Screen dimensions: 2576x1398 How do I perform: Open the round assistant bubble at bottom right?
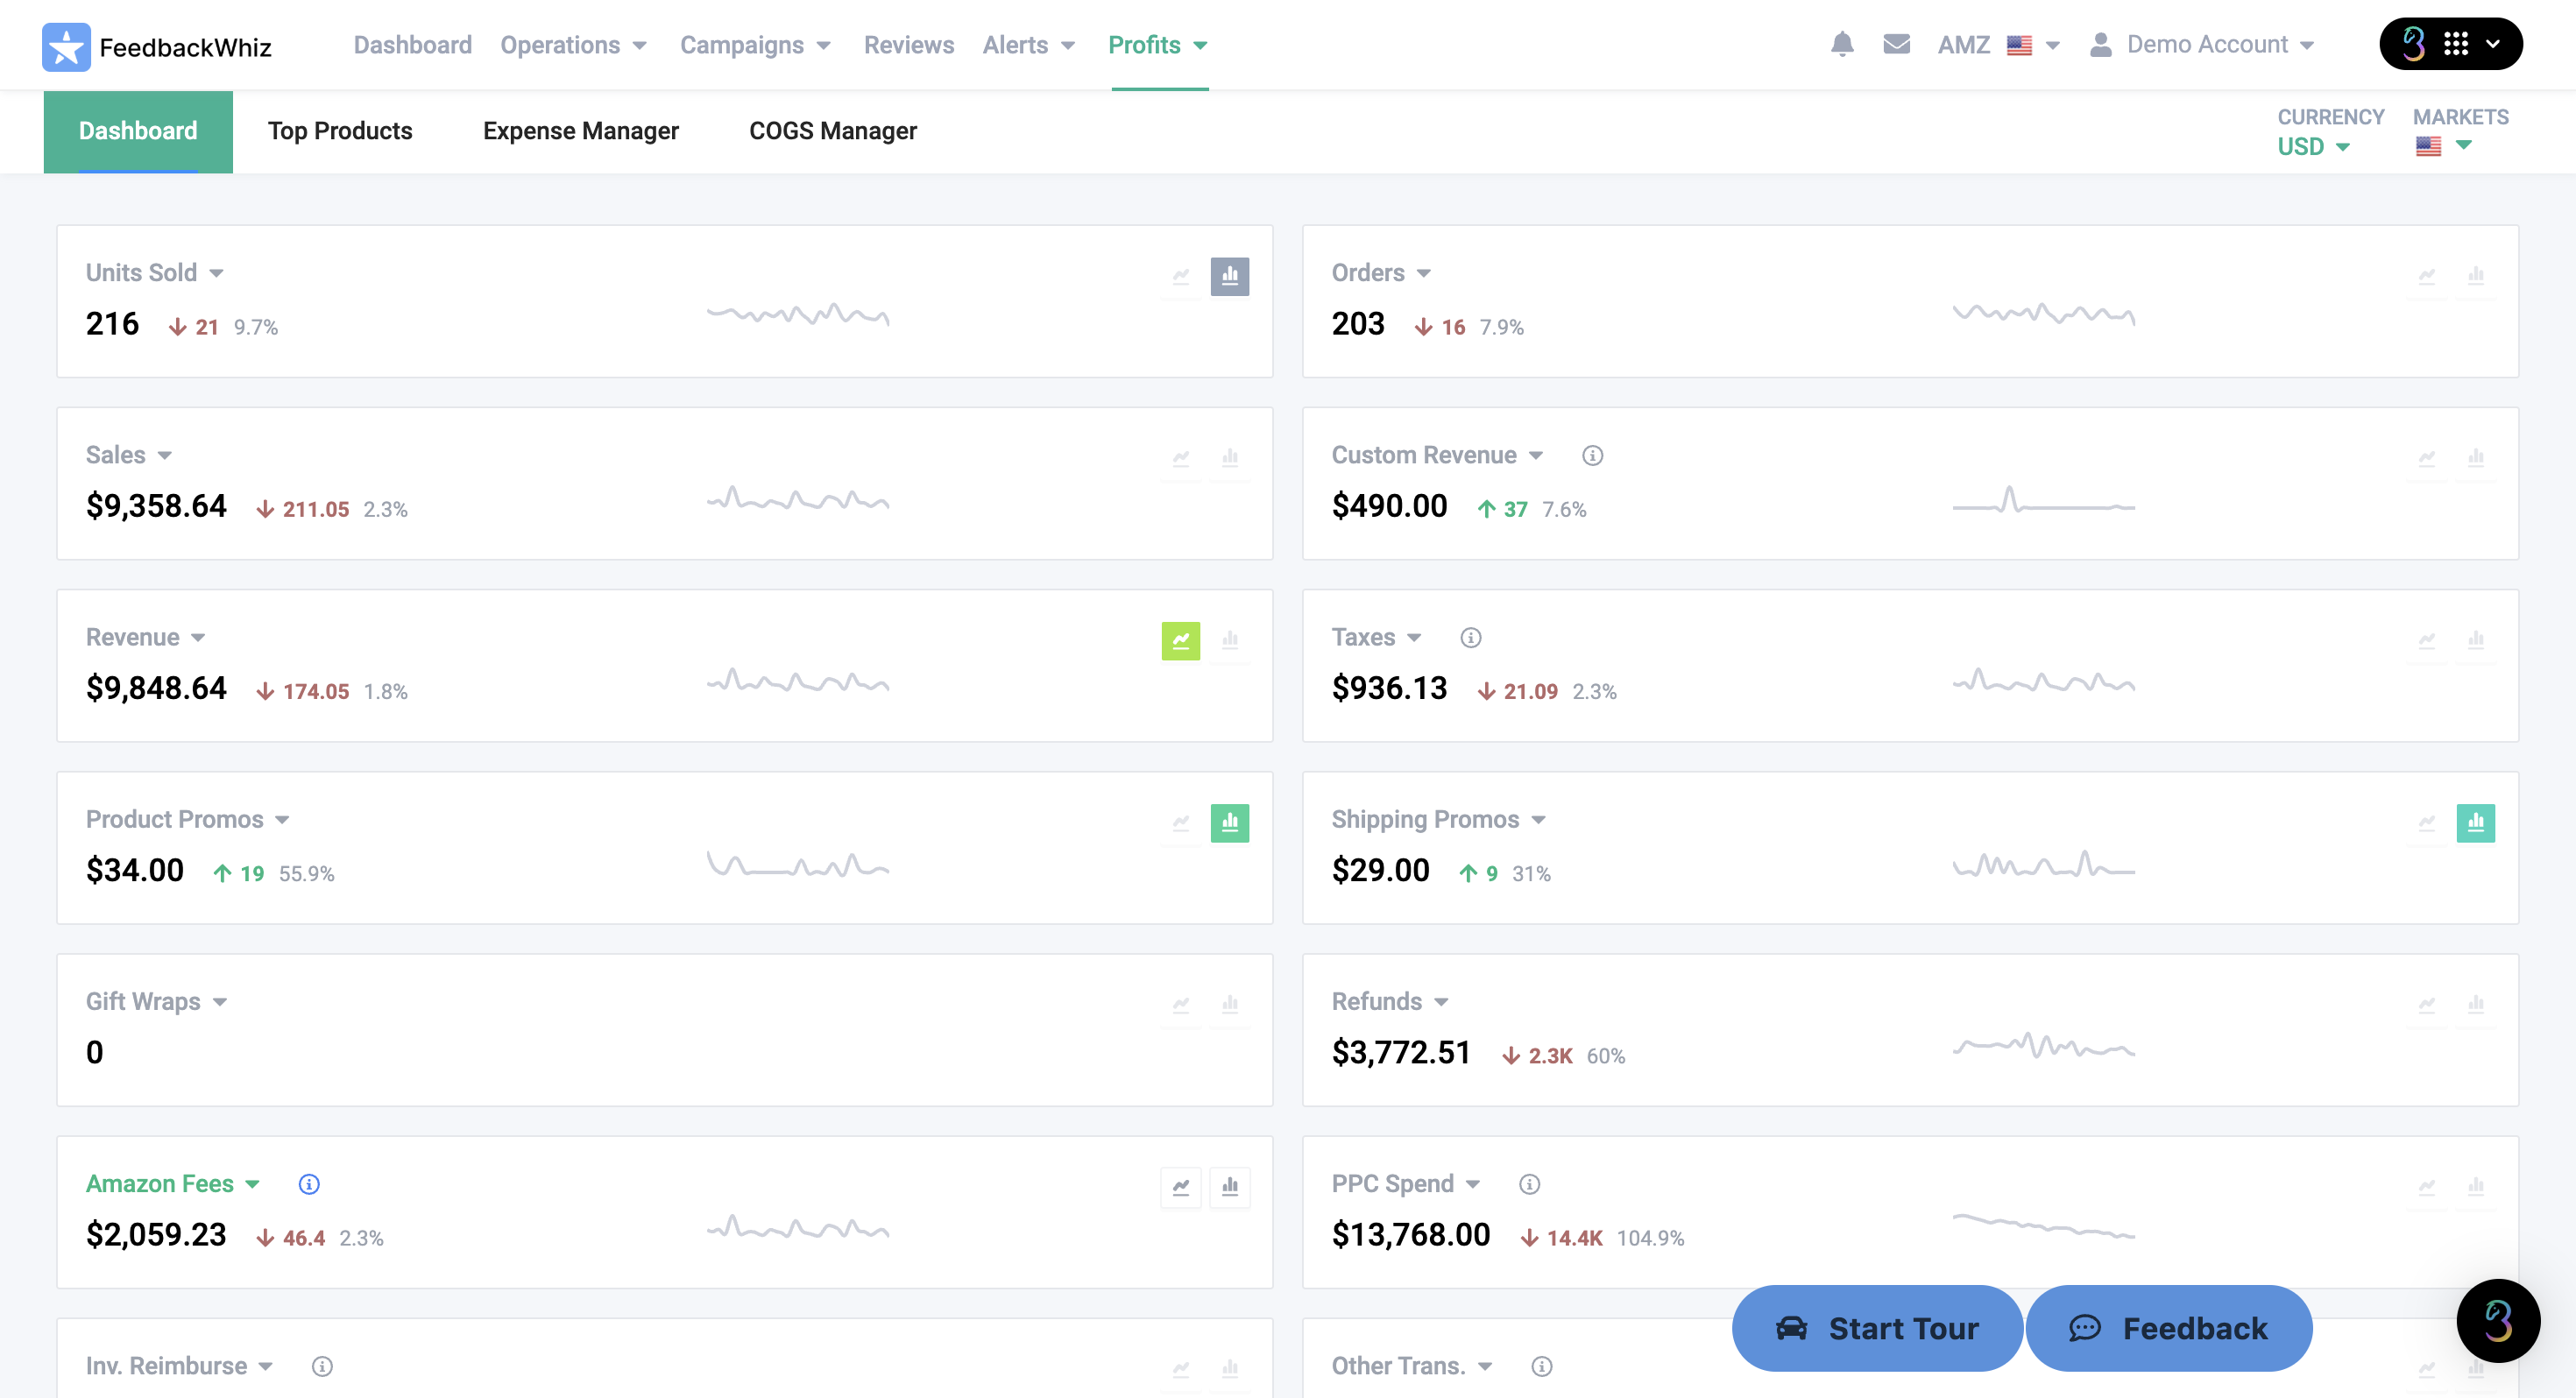[2497, 1320]
